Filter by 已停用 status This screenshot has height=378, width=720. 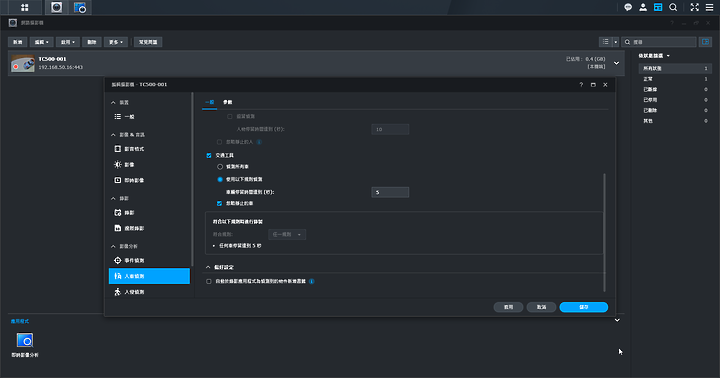675,100
